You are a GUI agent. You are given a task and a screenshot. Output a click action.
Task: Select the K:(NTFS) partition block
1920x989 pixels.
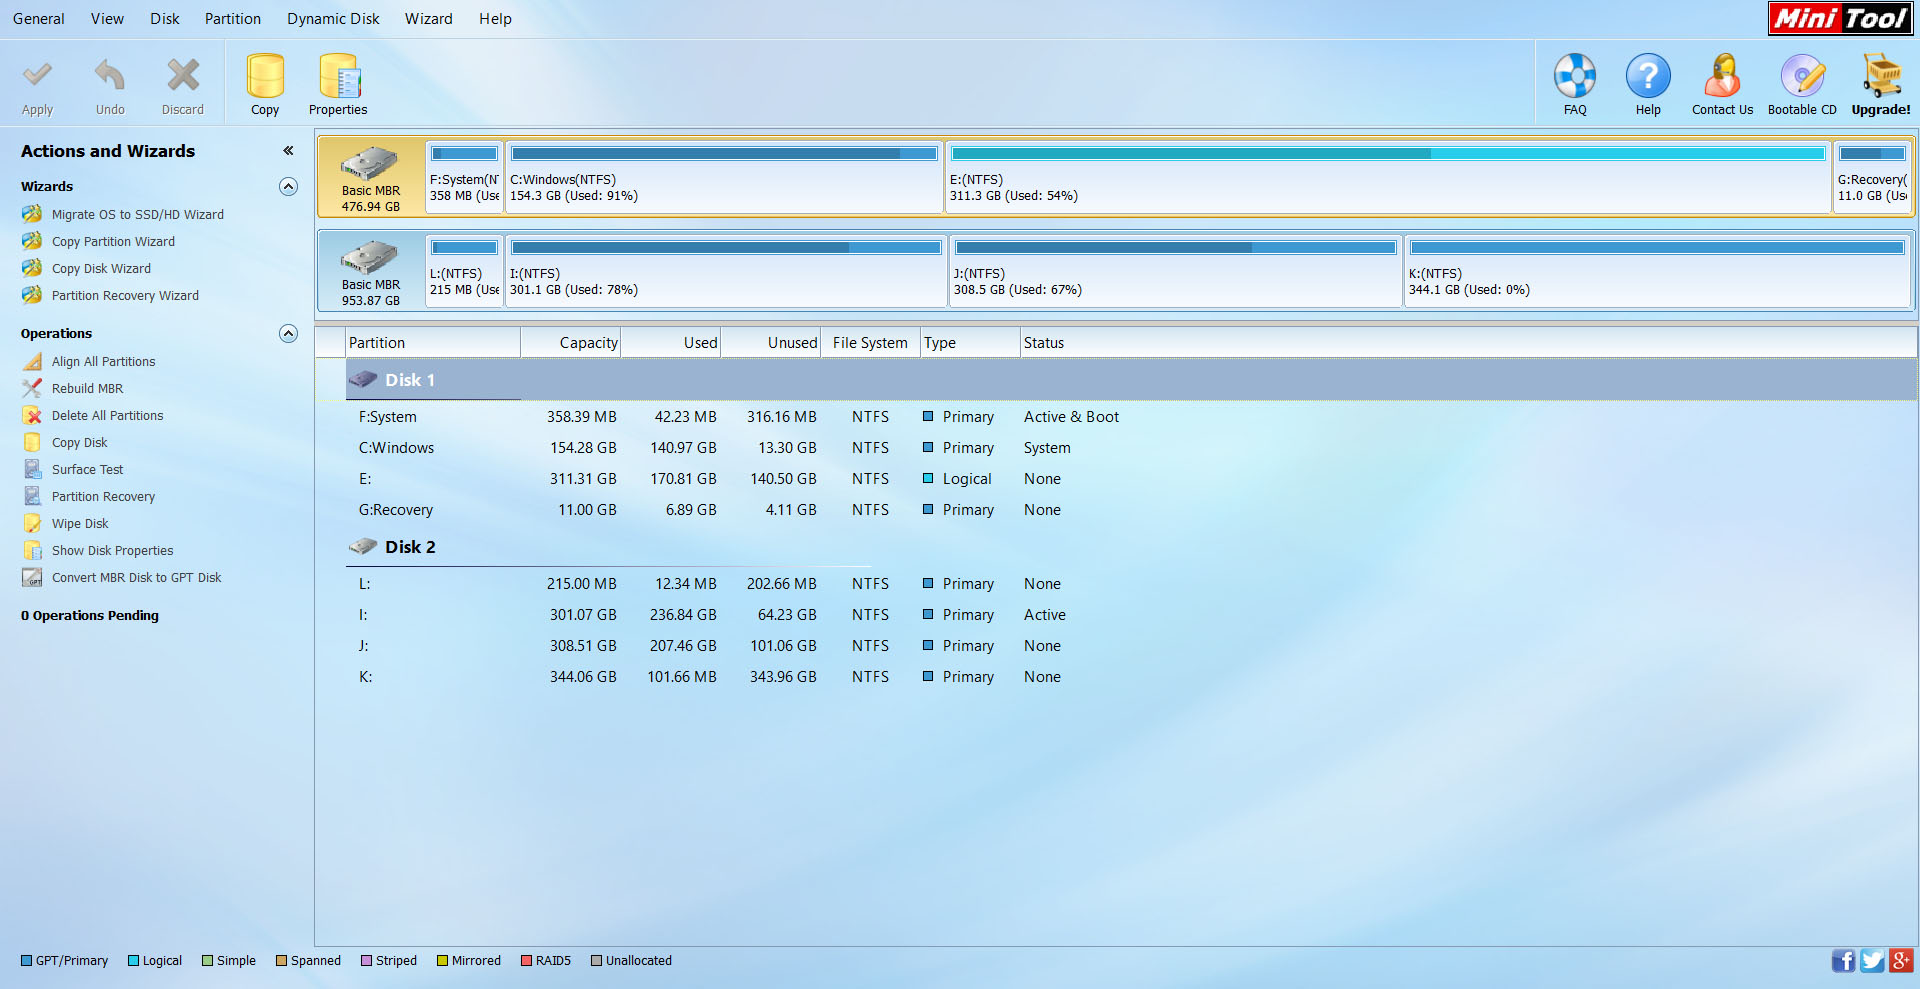pyautogui.click(x=1657, y=270)
